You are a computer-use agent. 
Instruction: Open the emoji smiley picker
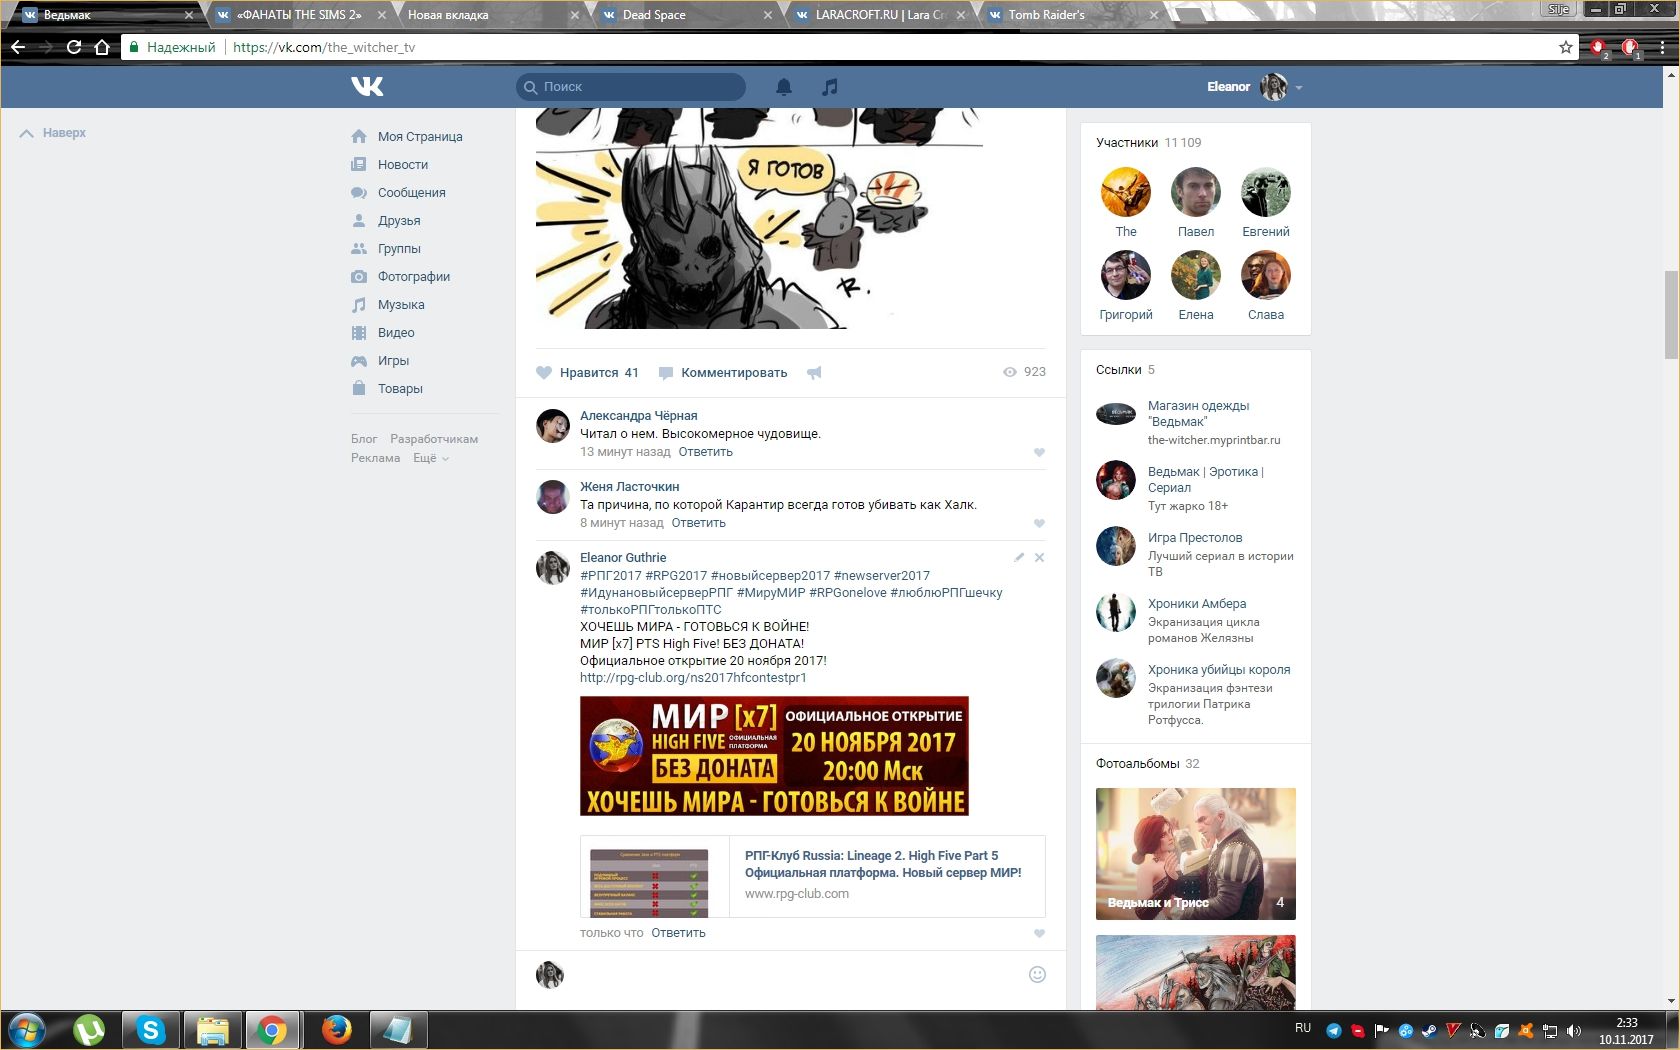pyautogui.click(x=1037, y=974)
